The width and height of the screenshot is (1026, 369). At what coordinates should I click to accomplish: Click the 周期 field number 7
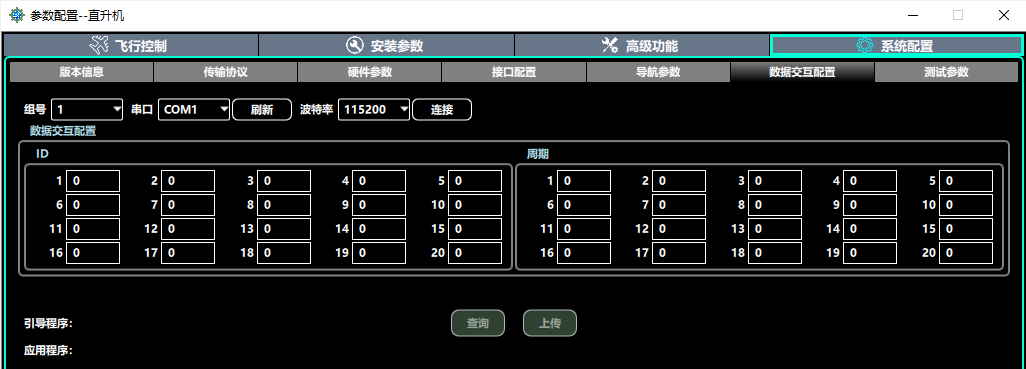click(679, 205)
